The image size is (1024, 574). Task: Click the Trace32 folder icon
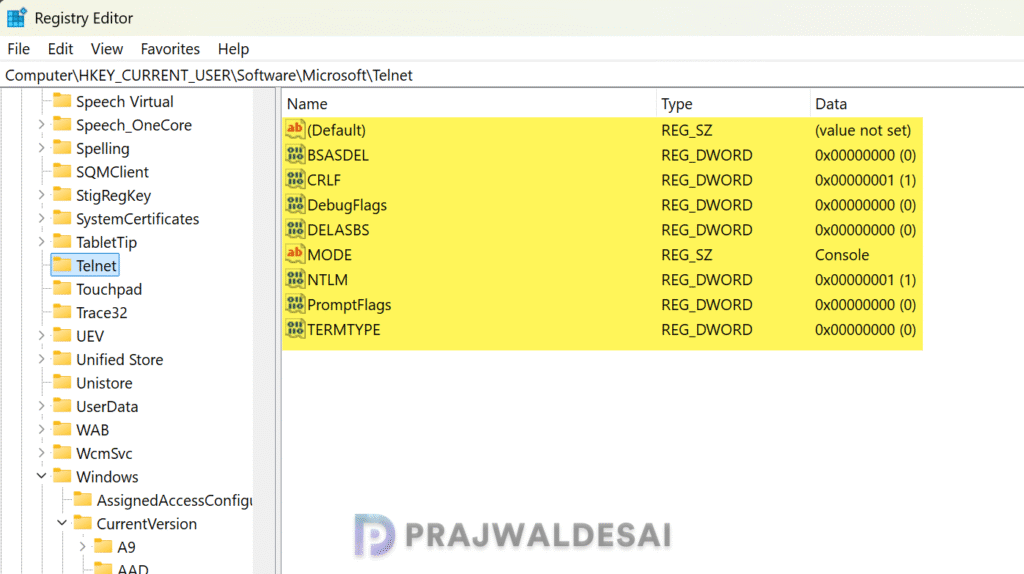coord(62,312)
